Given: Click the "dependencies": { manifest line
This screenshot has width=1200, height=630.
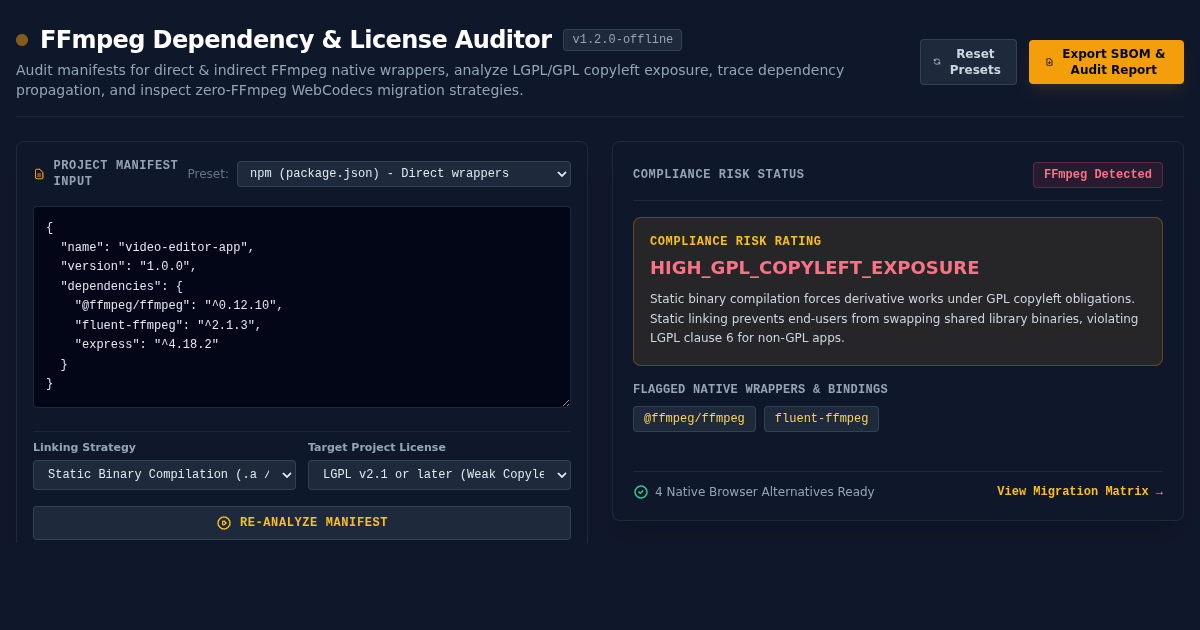Looking at the screenshot, I should pyautogui.click(x=122, y=287).
